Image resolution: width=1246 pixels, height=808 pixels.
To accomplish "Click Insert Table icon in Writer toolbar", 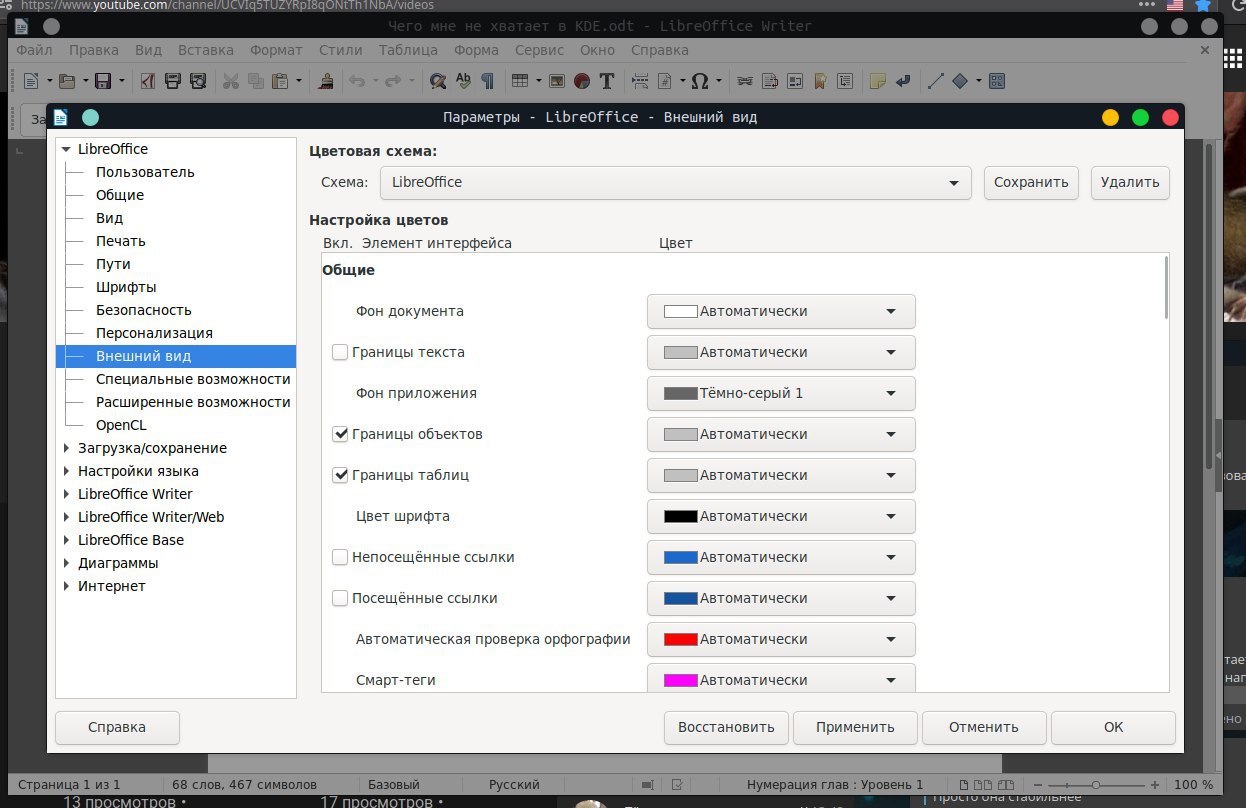I will coord(519,81).
